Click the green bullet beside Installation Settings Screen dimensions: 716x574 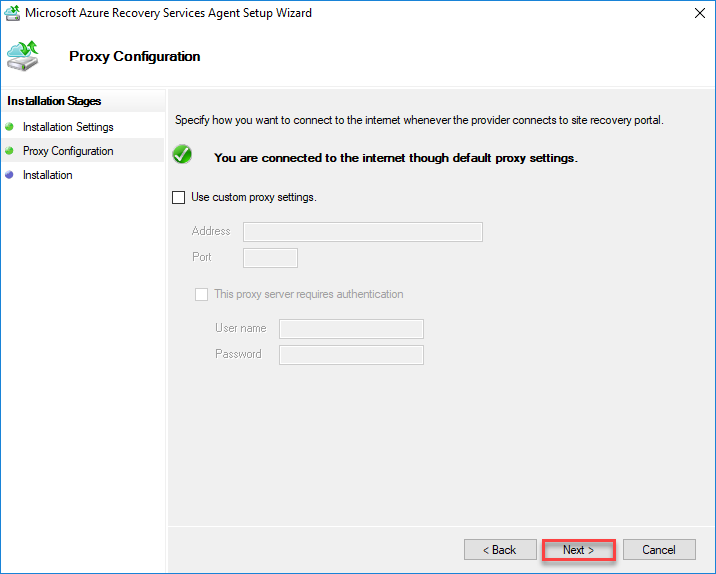[x=10, y=127]
